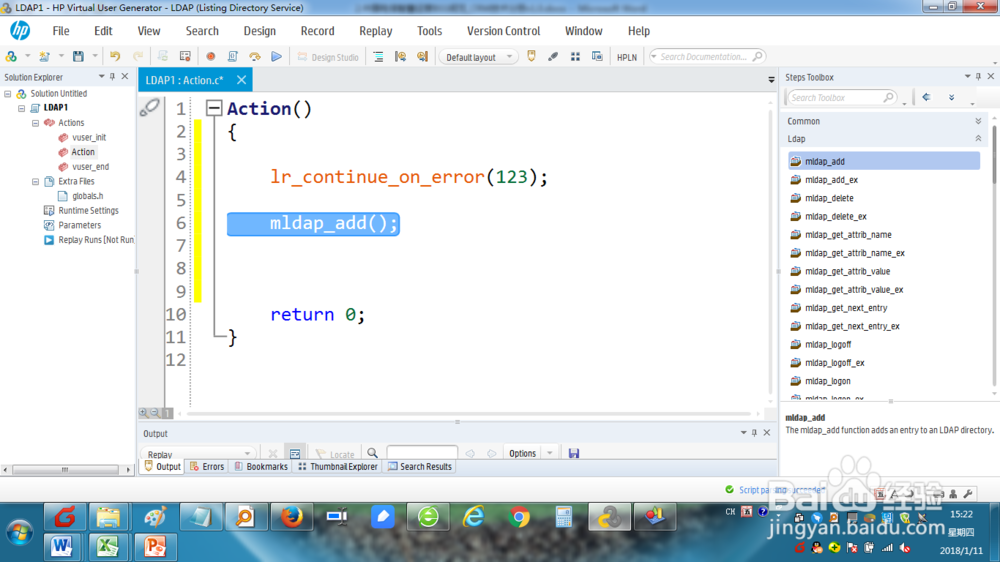Open Runtime Settings in Solution Explorer
1000x562 pixels.
point(88,211)
